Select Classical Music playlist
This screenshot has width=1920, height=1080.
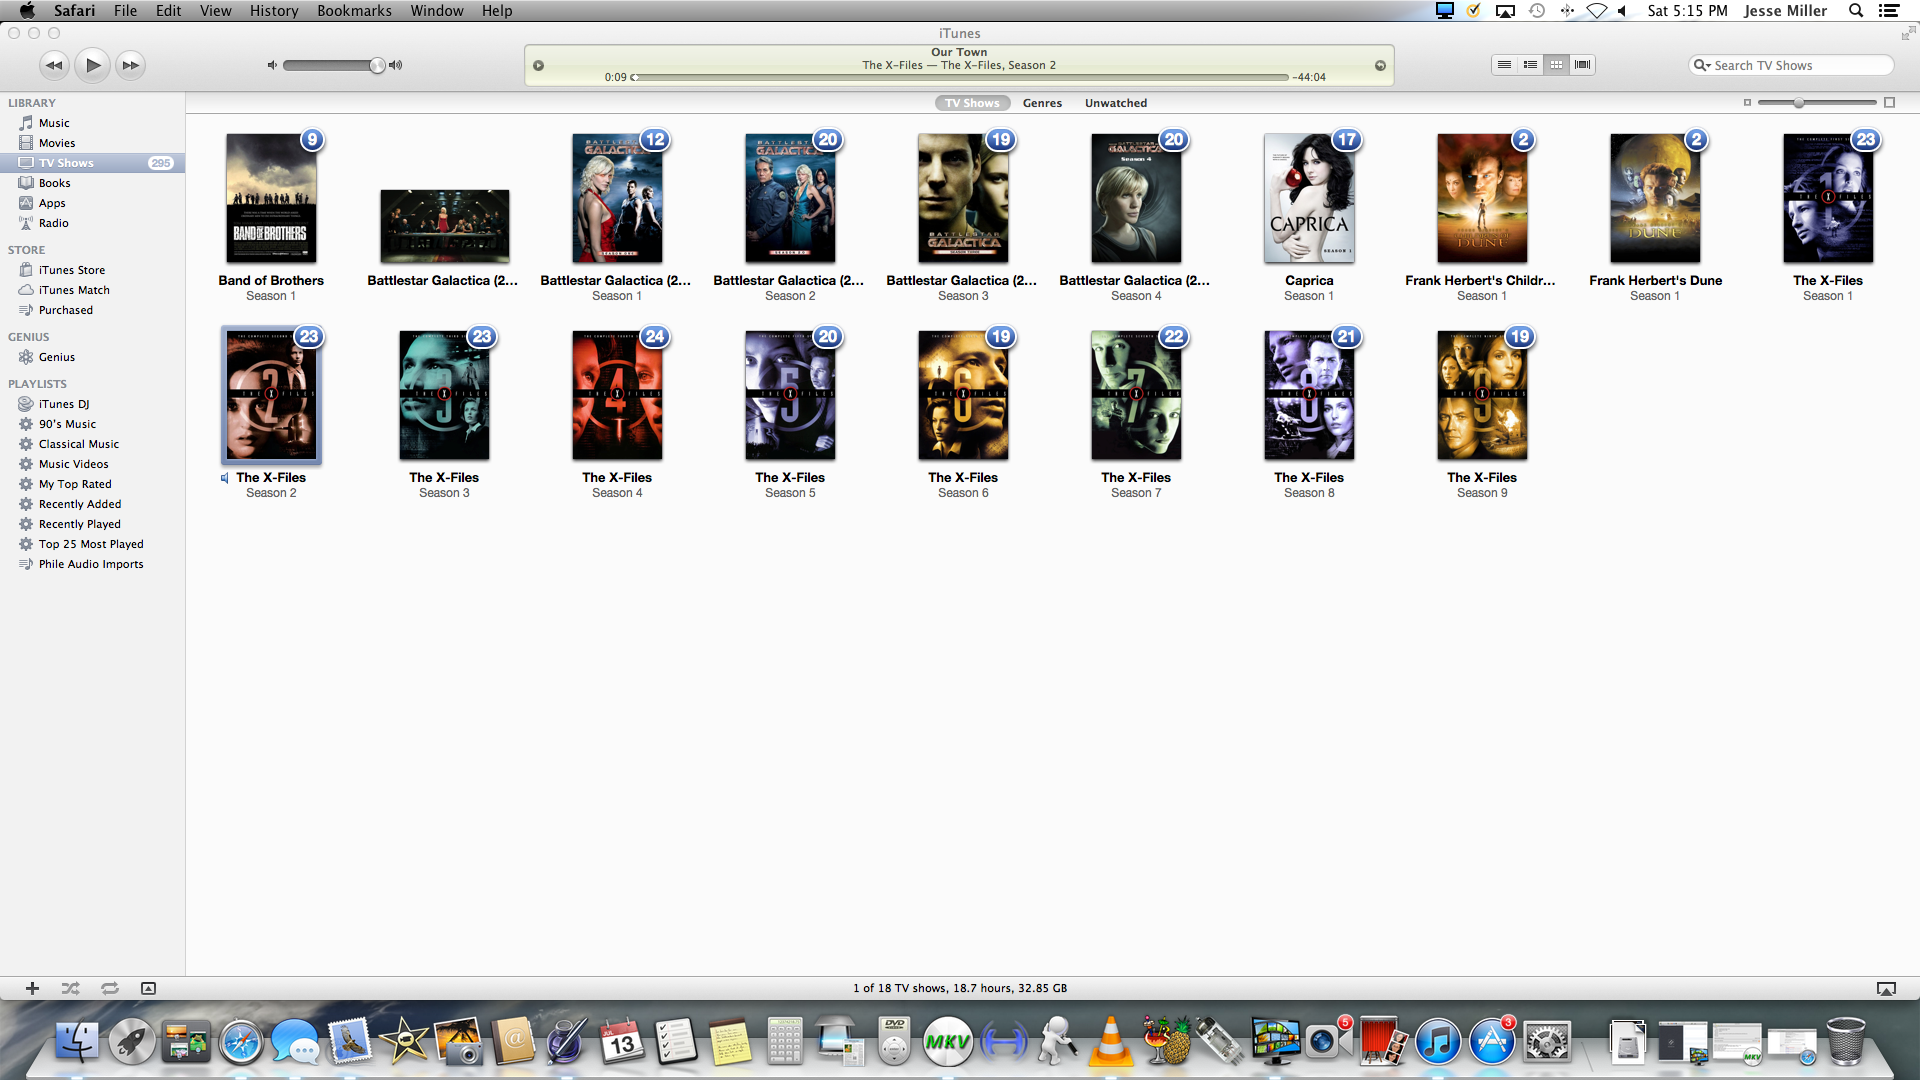(x=92, y=444)
